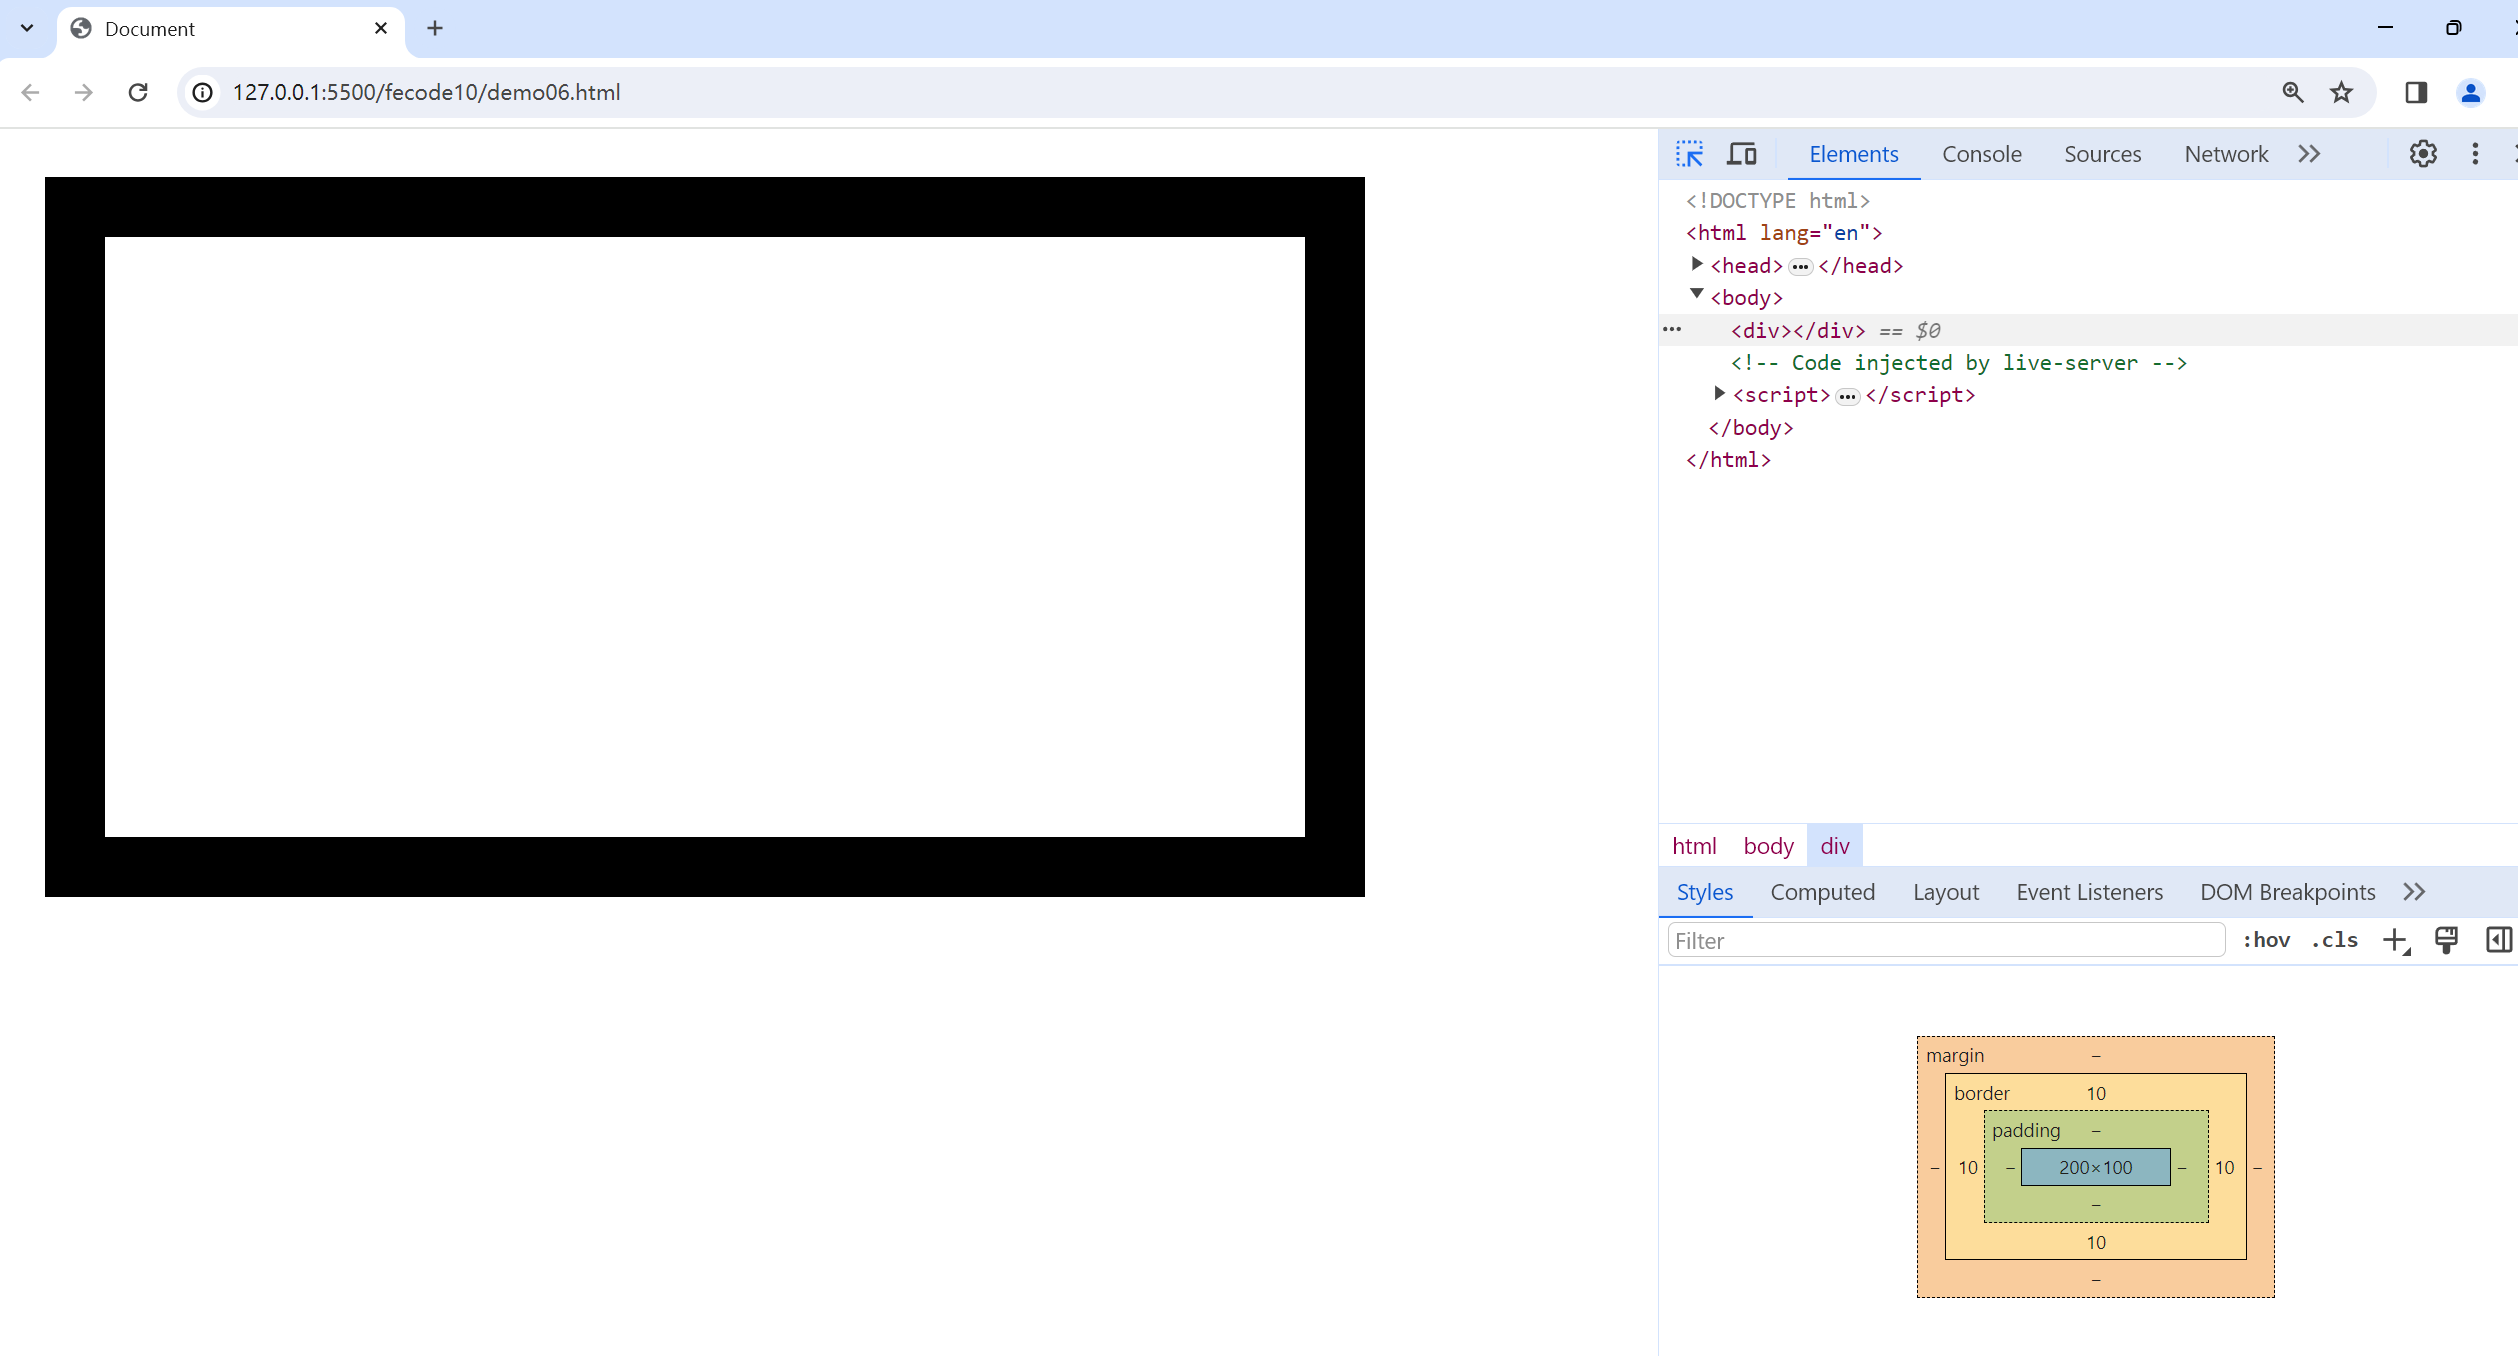Toggle the :hov element state panel
The height and width of the screenshot is (1356, 2518).
coord(2266,940)
